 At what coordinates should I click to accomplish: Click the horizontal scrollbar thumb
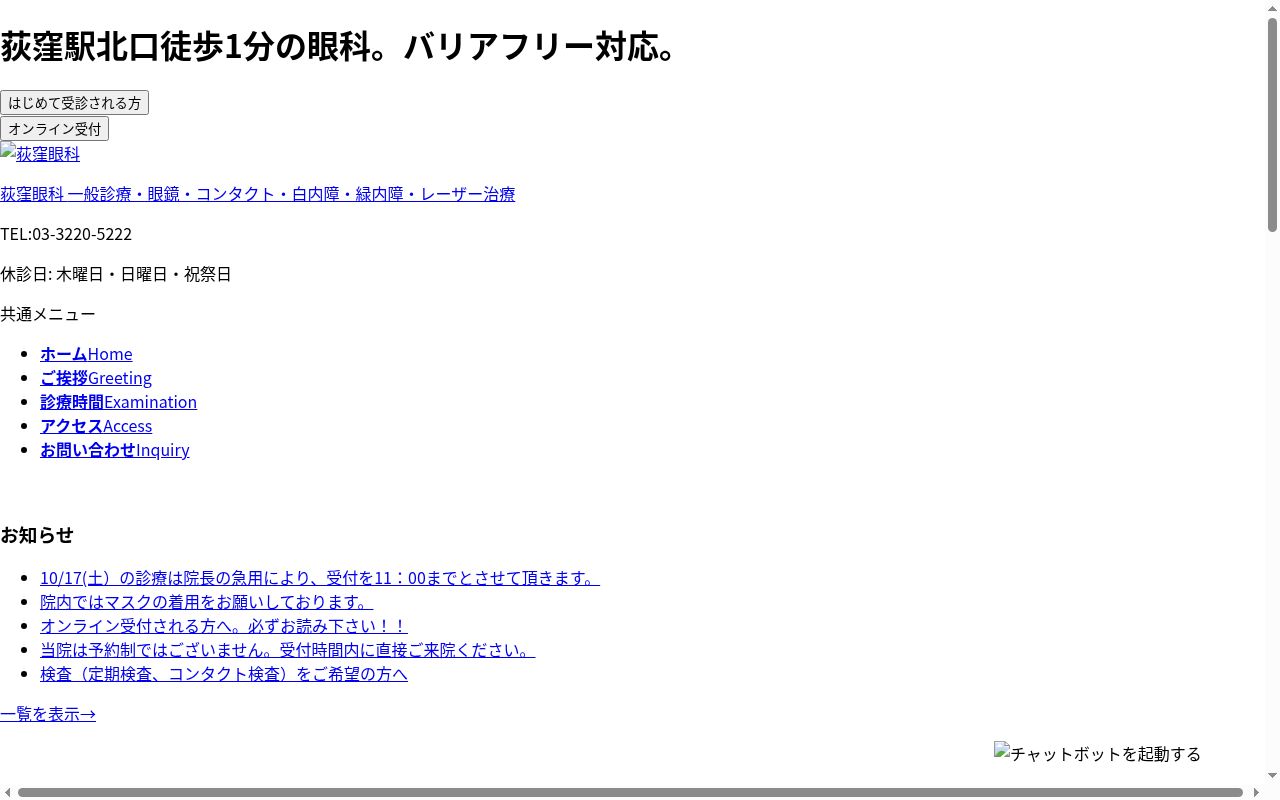coord(630,792)
